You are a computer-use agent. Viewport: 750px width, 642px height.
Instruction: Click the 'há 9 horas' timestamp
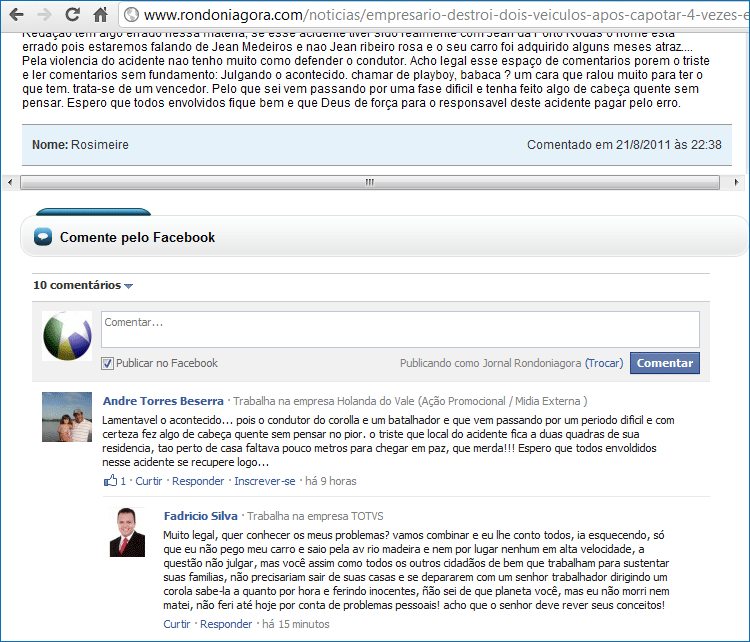[x=331, y=481]
